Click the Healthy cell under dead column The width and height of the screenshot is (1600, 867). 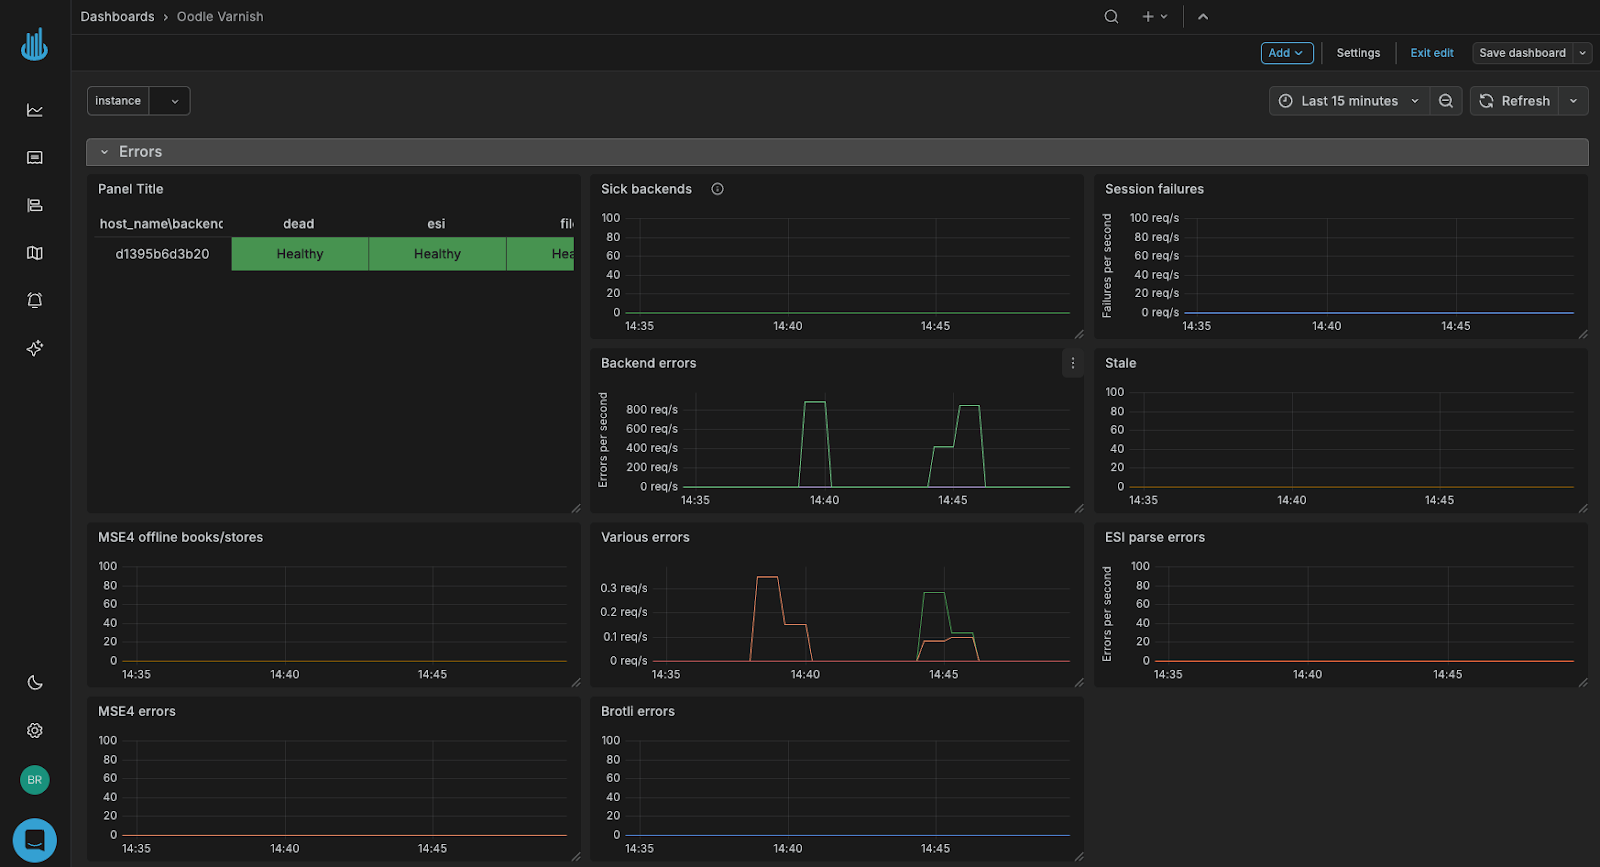[x=300, y=254]
